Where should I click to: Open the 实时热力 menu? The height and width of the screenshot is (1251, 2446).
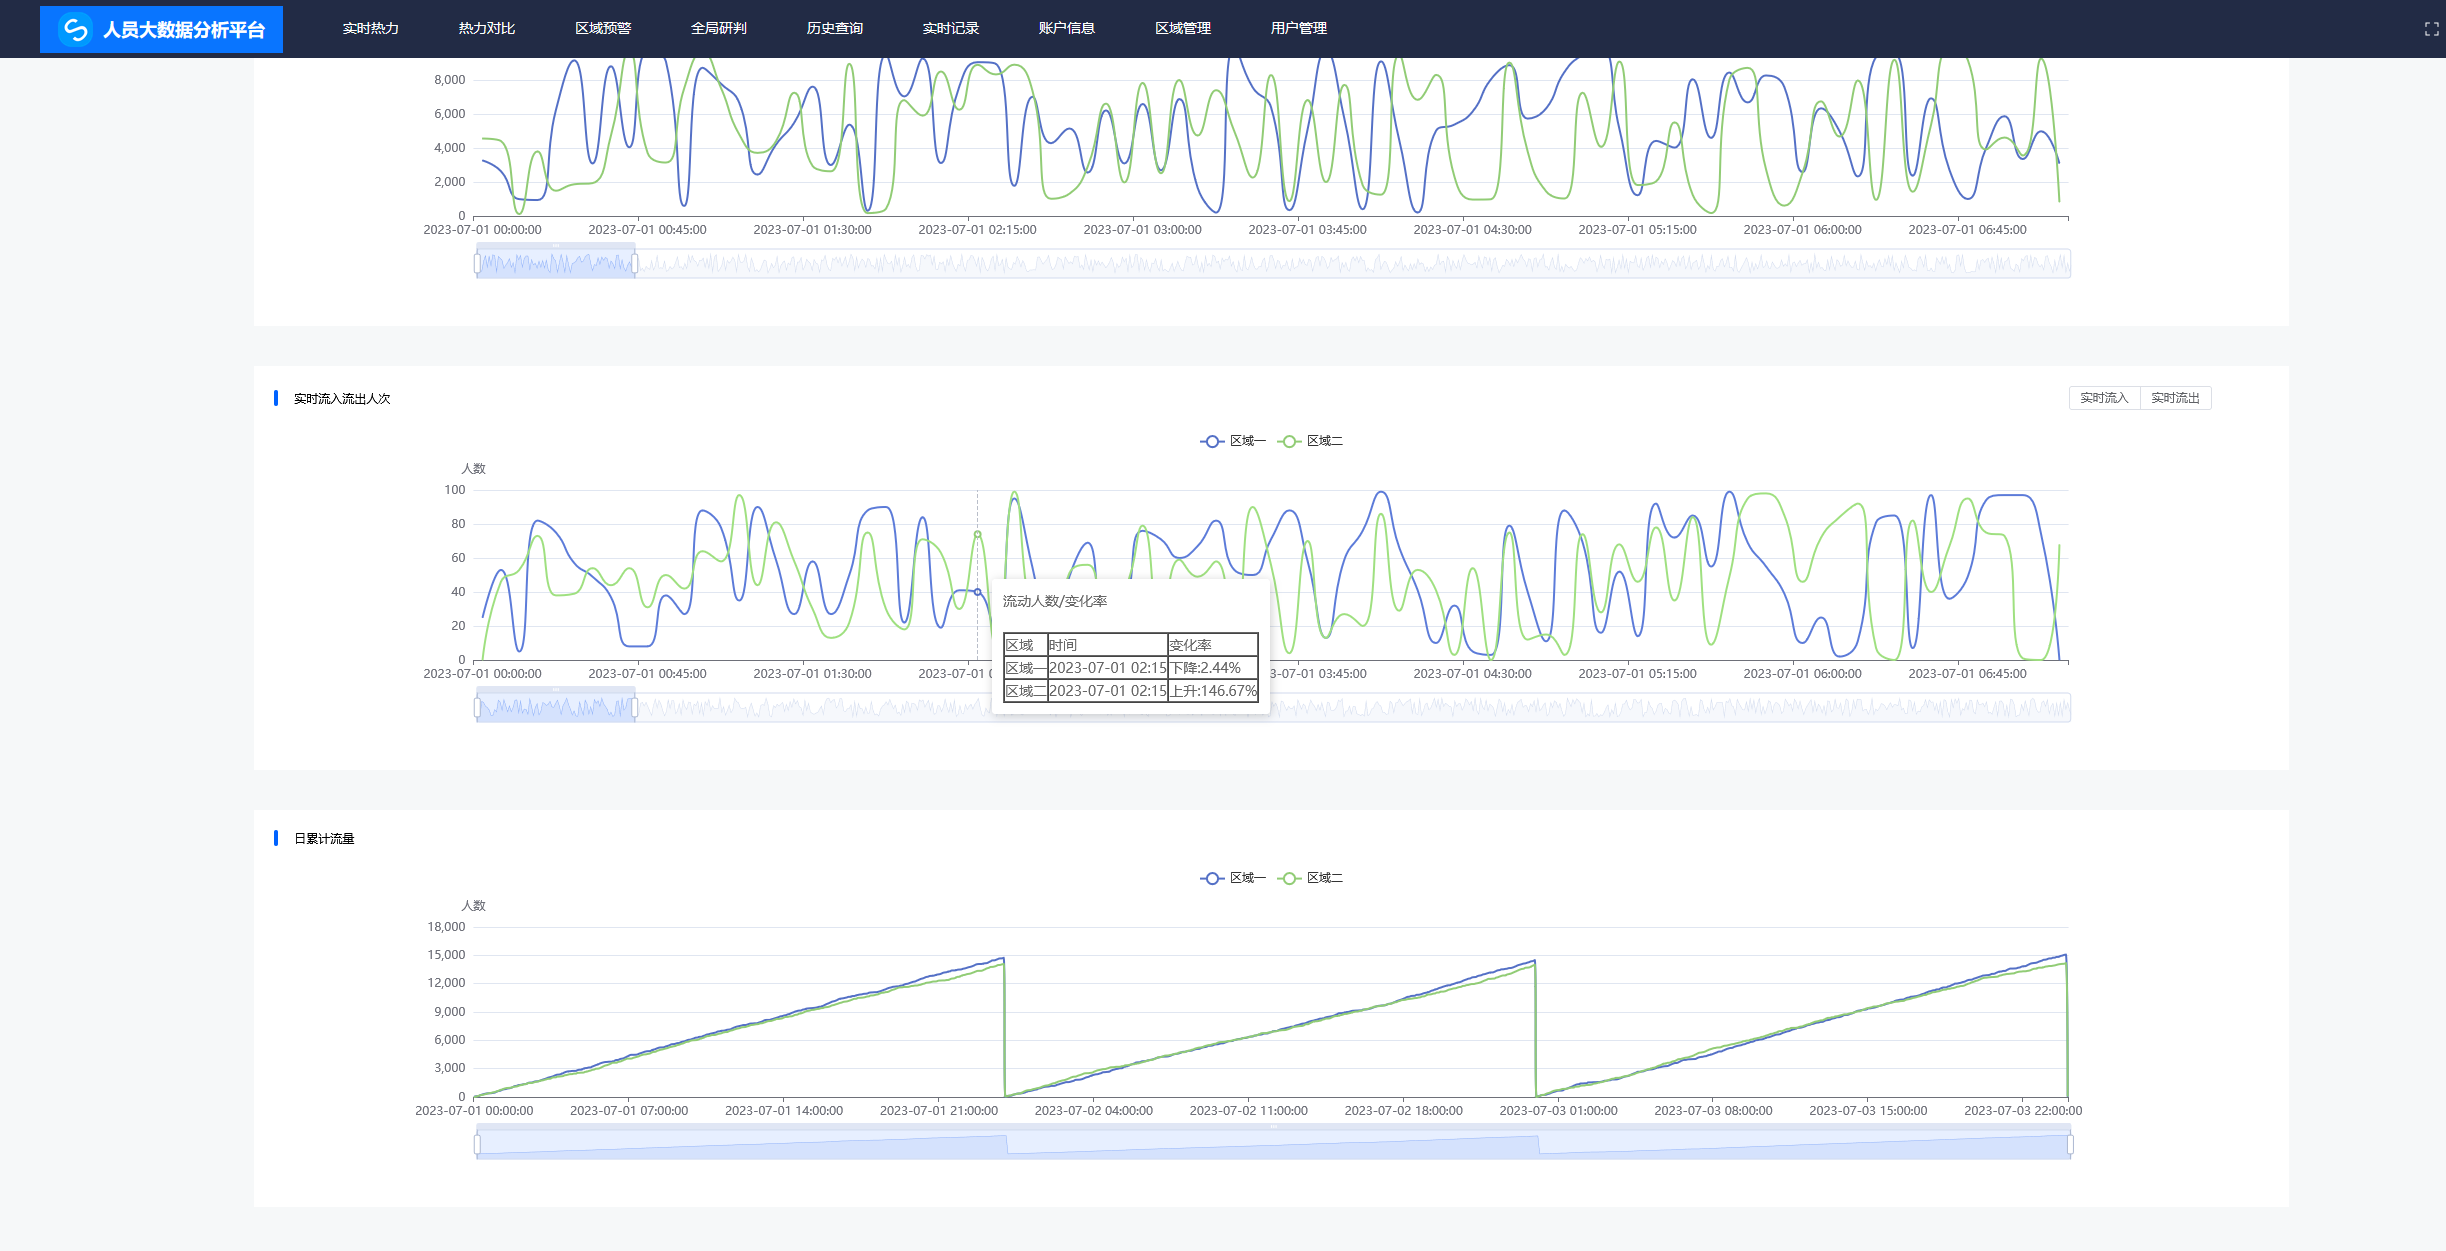(x=370, y=28)
